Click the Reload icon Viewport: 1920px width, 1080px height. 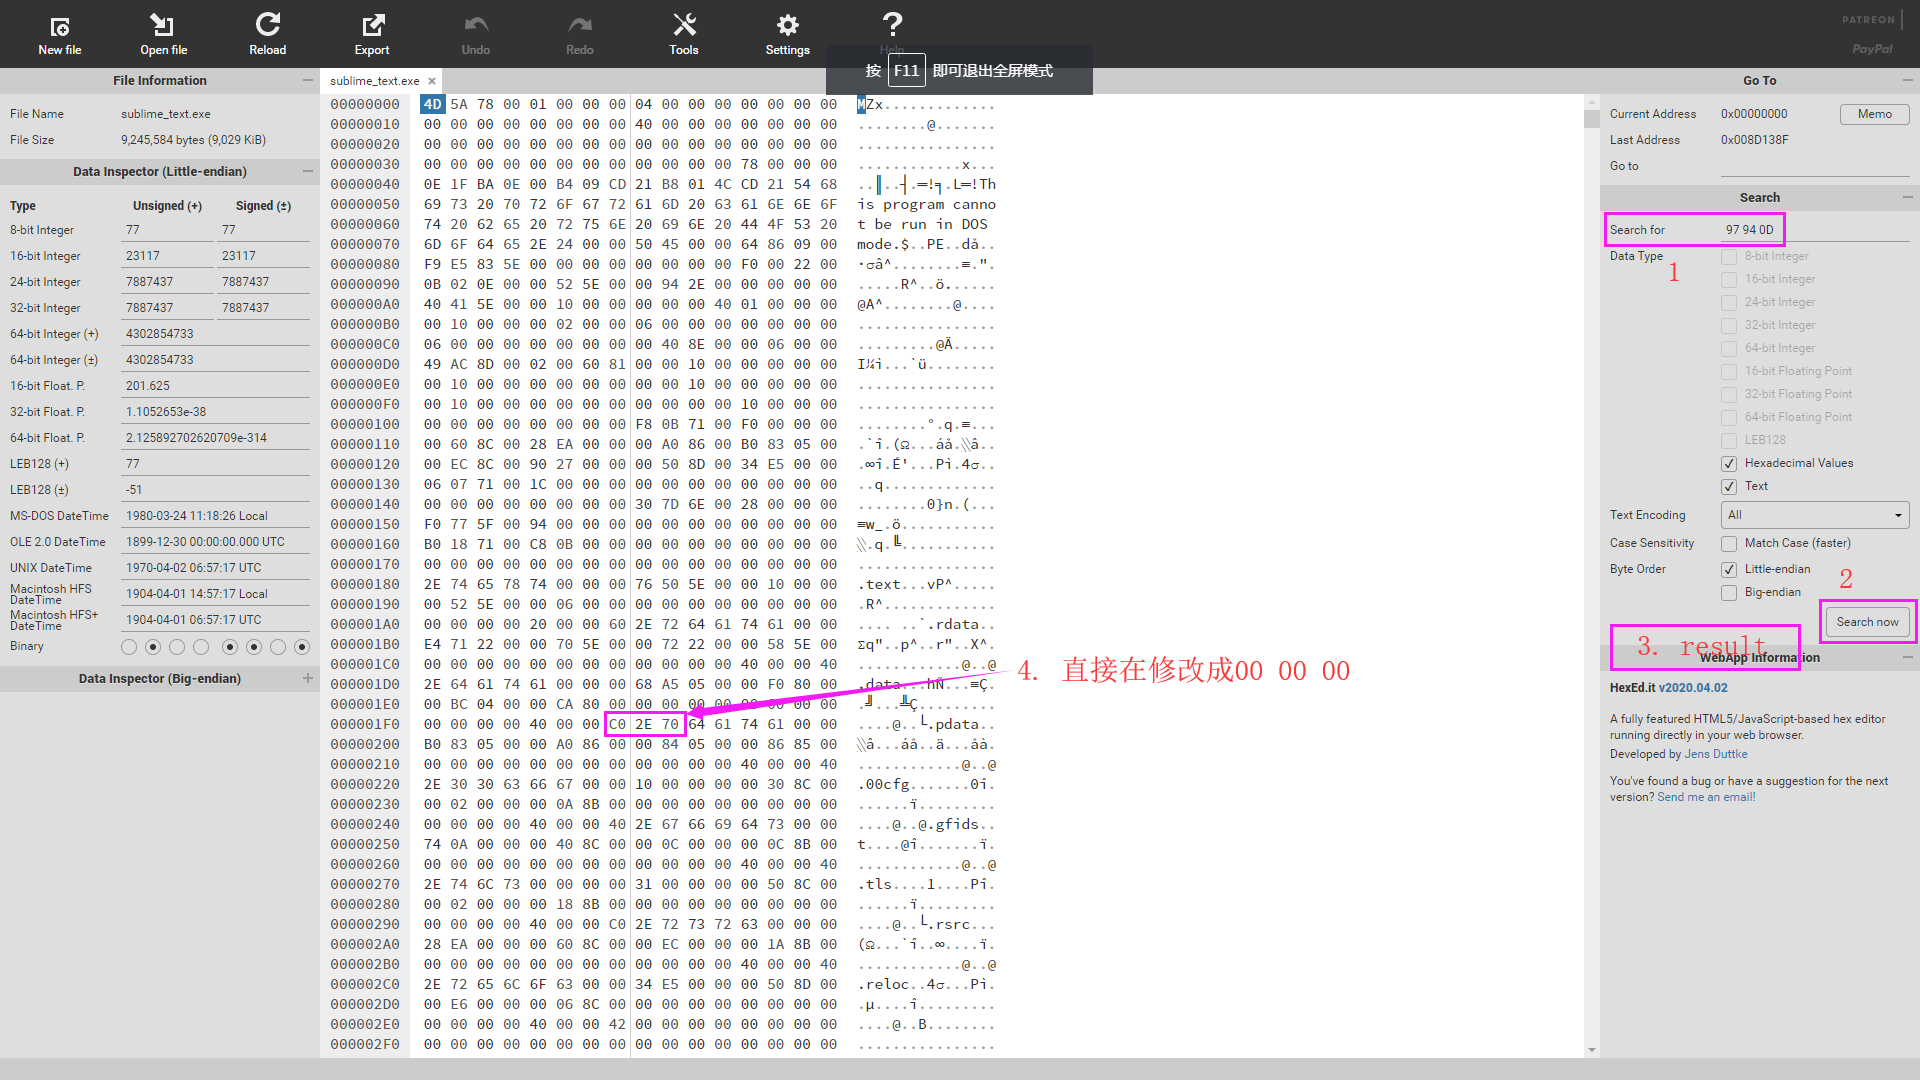coord(267,26)
